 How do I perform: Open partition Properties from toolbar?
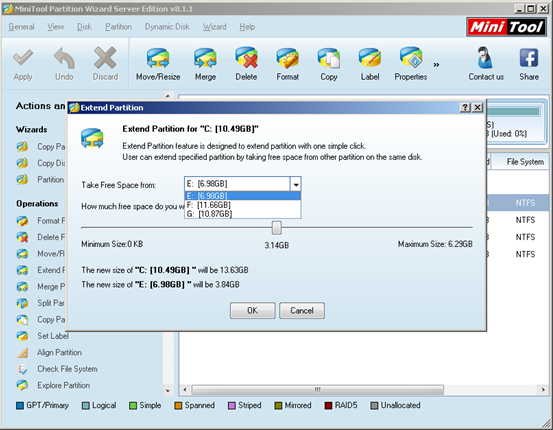411,57
